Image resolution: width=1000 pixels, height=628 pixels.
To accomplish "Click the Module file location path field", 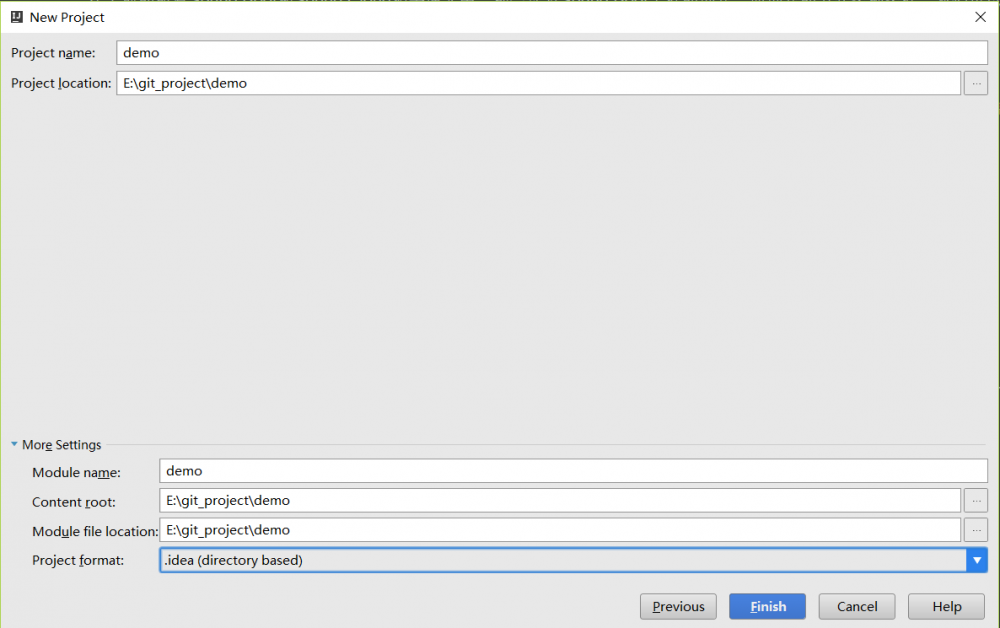I will click(400, 530).
